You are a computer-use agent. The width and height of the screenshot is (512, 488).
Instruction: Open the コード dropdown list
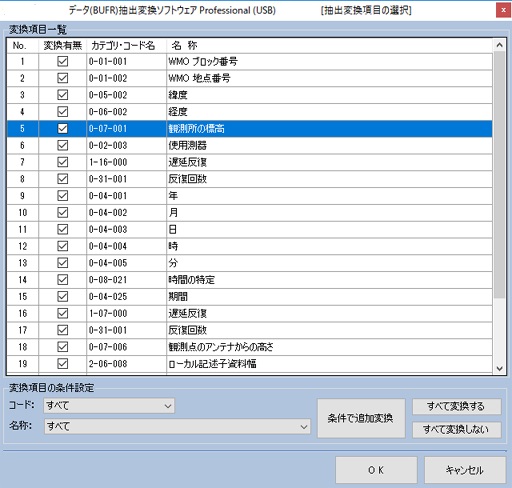(x=109, y=406)
